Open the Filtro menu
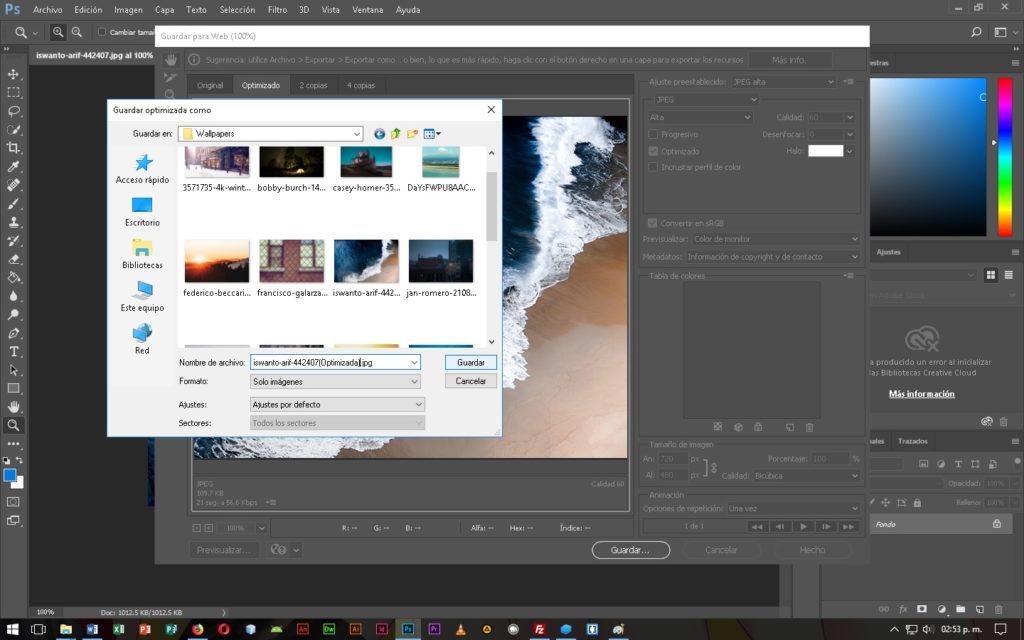This screenshot has height=640, width=1024. pyautogui.click(x=277, y=9)
